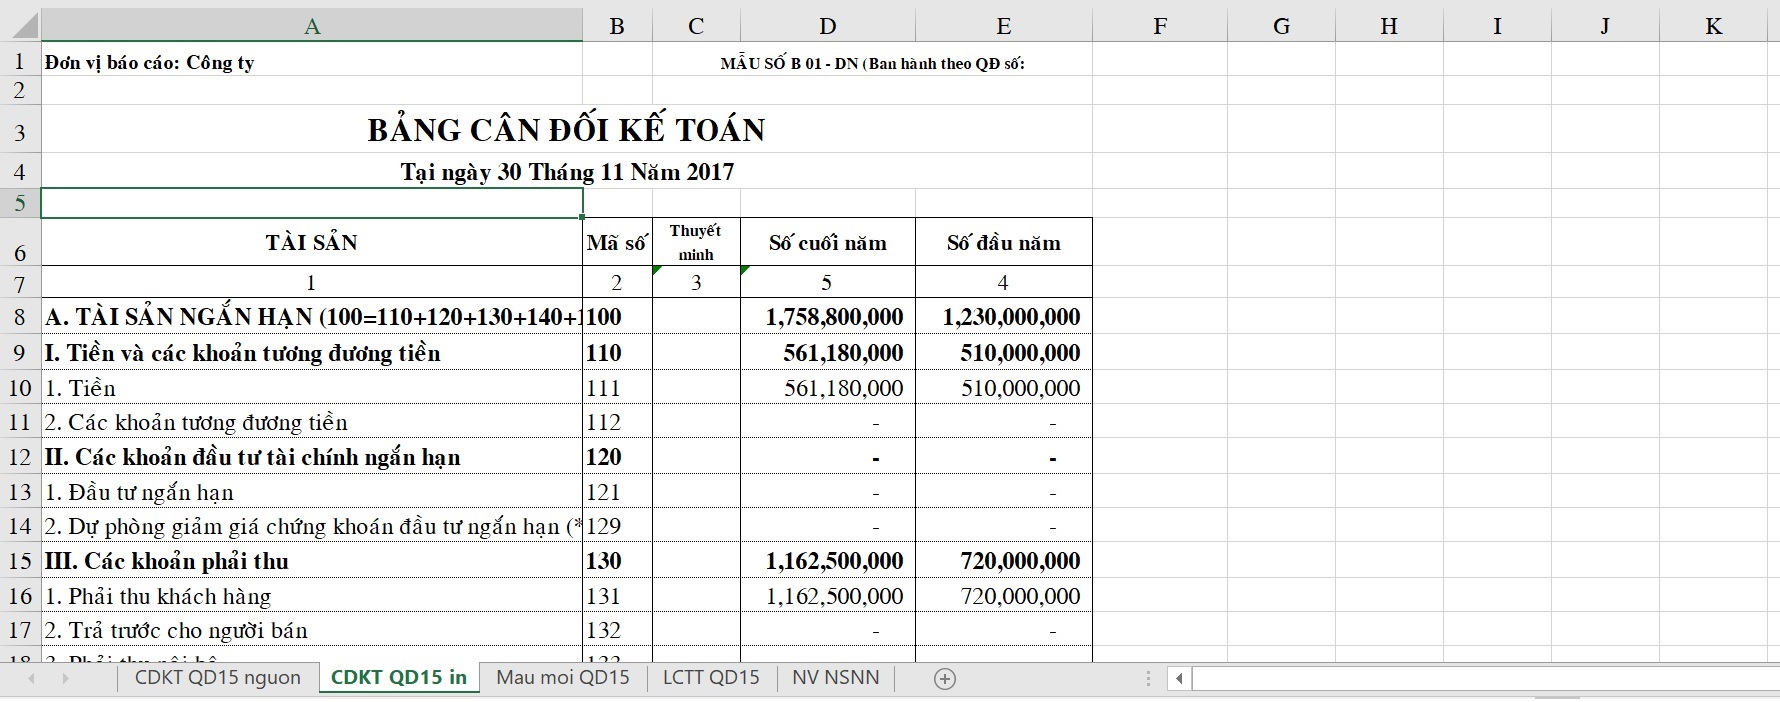Click the selected empty cell A5

312,203
